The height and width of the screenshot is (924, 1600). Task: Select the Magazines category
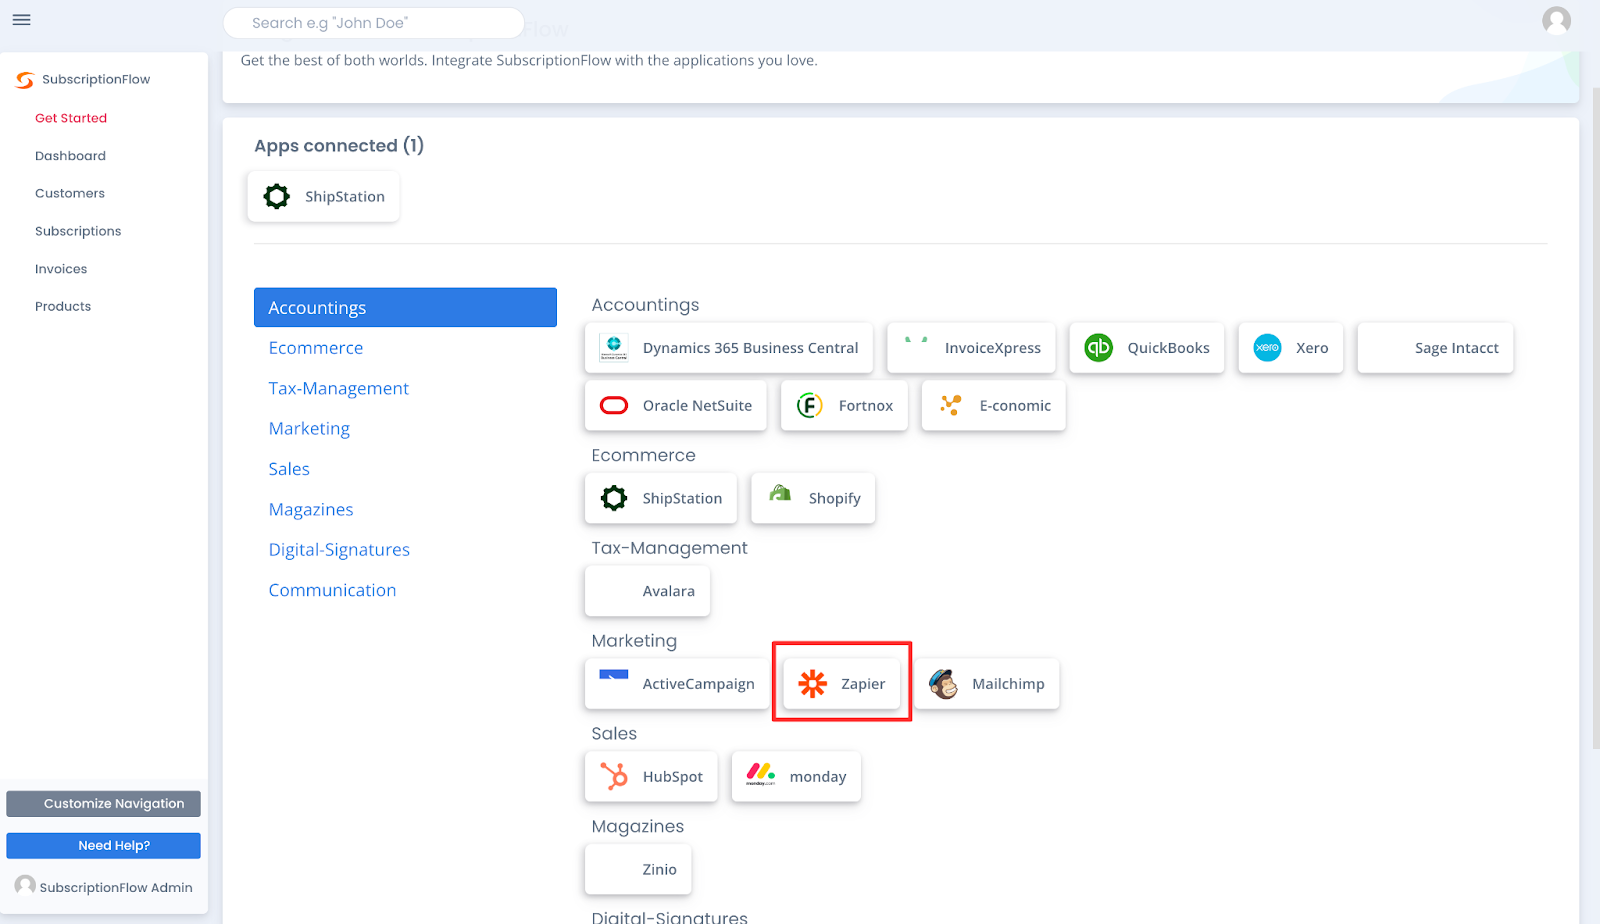(311, 509)
